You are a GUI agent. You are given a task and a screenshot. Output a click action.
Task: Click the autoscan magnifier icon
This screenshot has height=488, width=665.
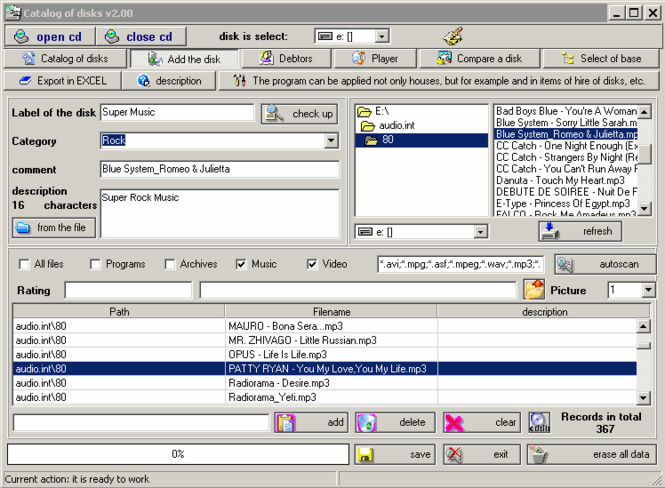click(565, 265)
